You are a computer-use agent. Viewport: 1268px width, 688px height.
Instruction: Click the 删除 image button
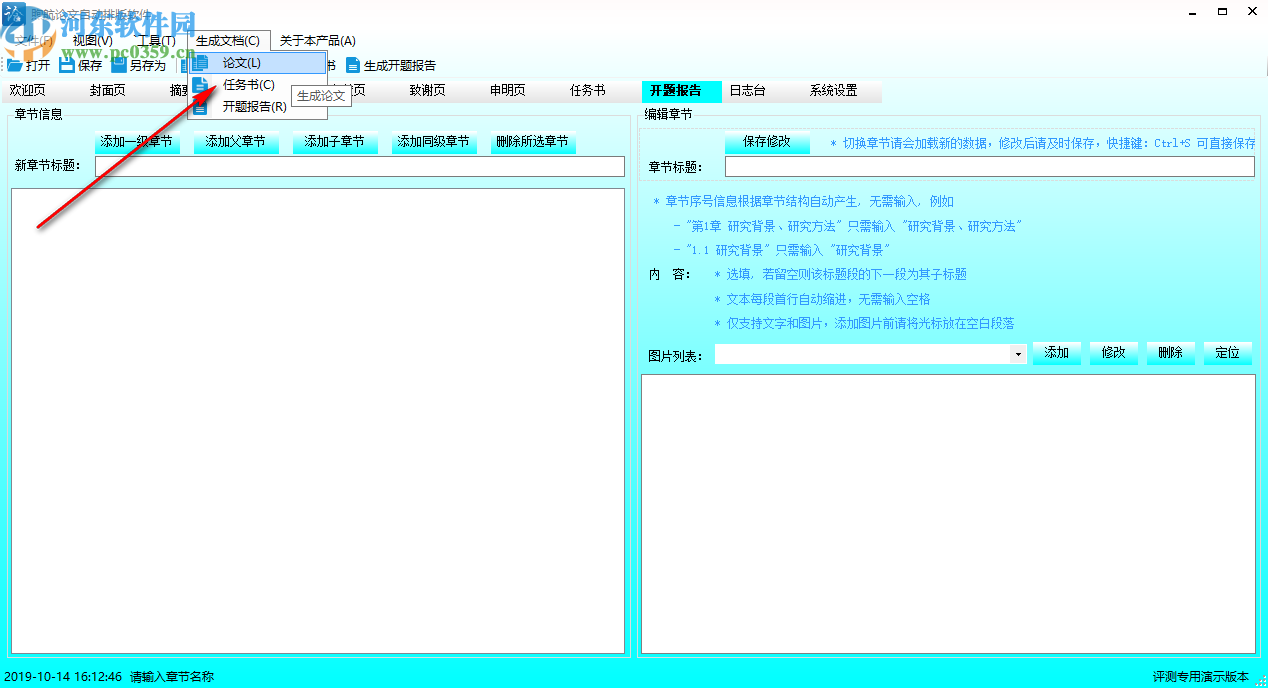click(x=1171, y=353)
